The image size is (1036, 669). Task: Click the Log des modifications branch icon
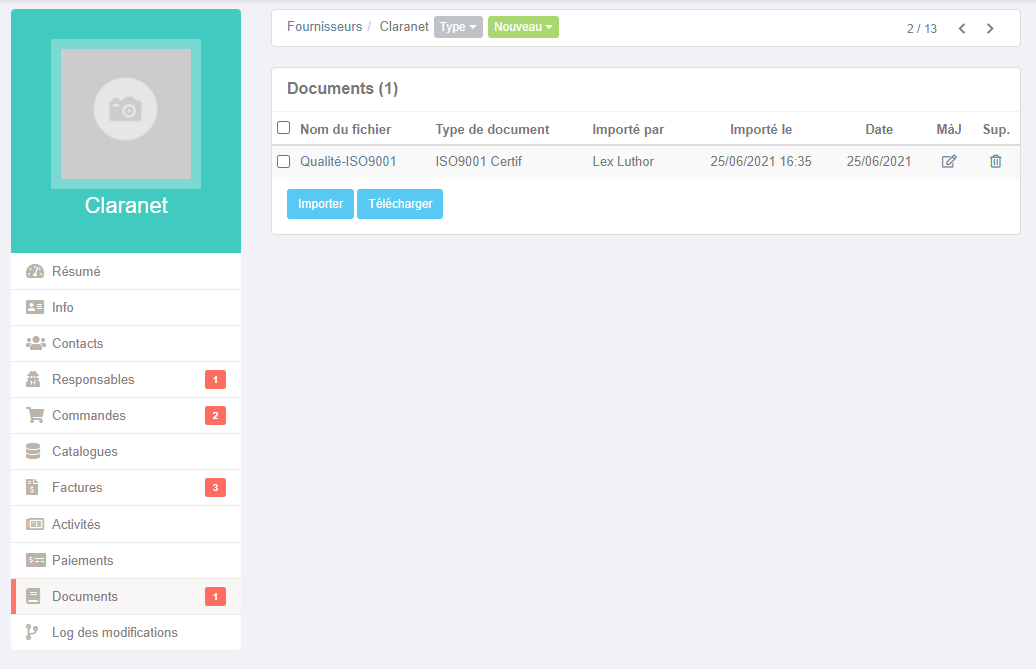pyautogui.click(x=31, y=632)
